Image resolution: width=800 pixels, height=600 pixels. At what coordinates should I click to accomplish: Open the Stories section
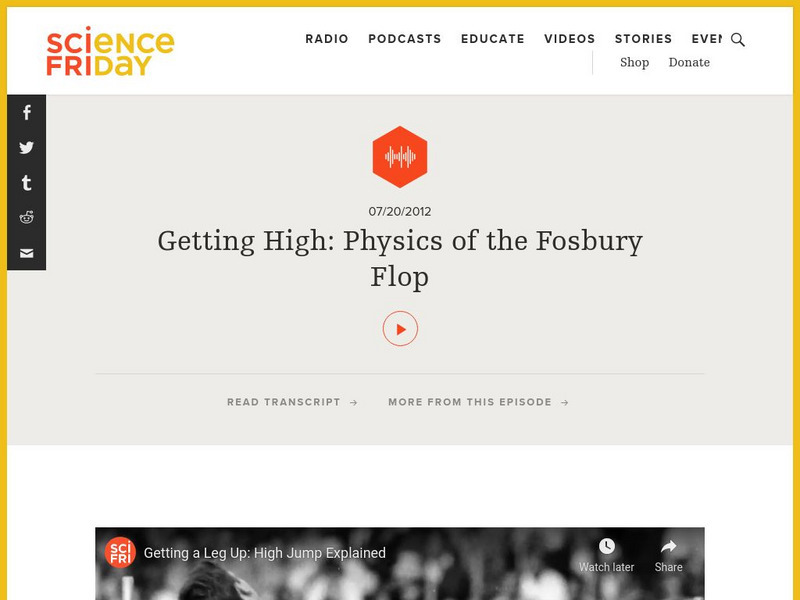pos(644,39)
